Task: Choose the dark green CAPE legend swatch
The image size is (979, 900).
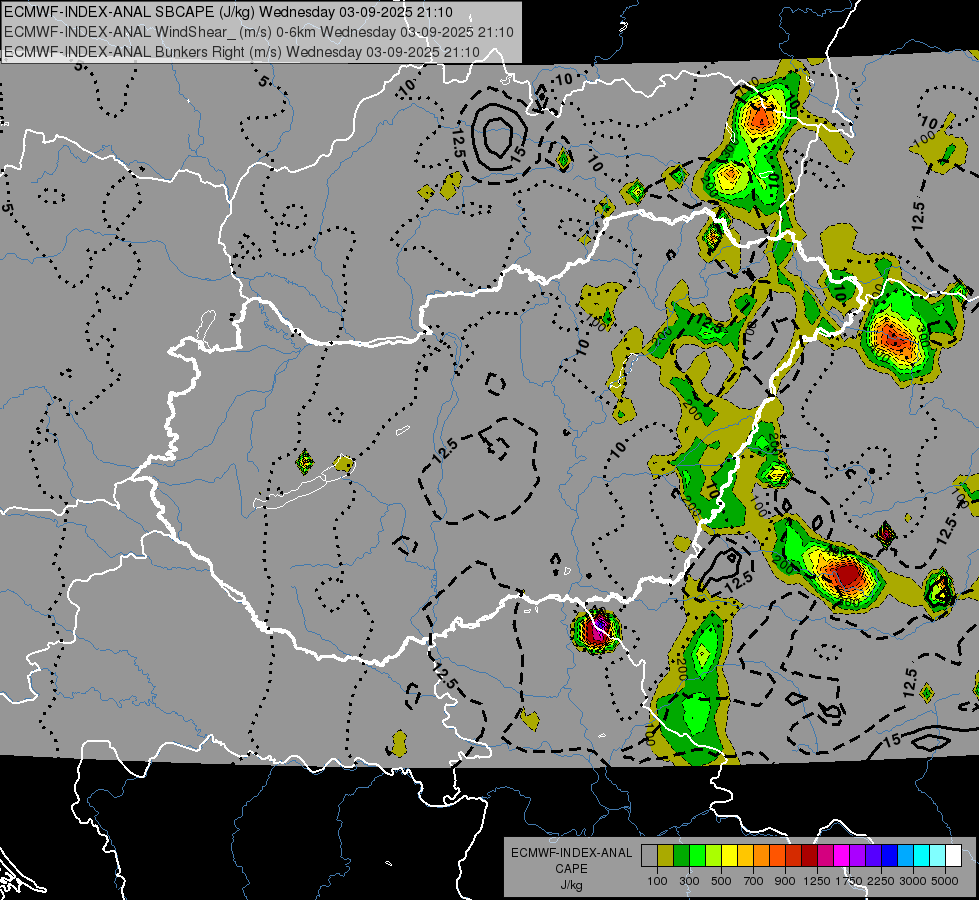Action: coord(681,855)
